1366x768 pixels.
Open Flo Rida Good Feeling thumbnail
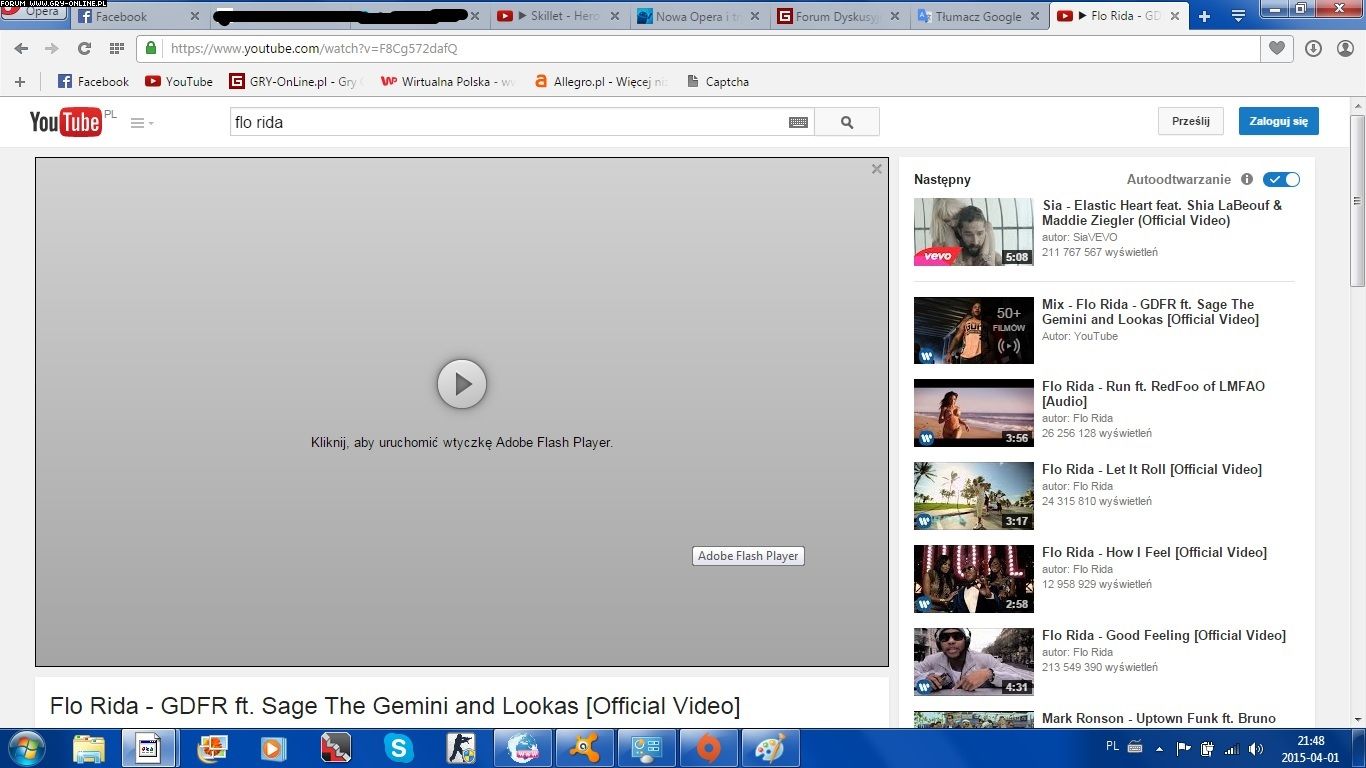(973, 662)
